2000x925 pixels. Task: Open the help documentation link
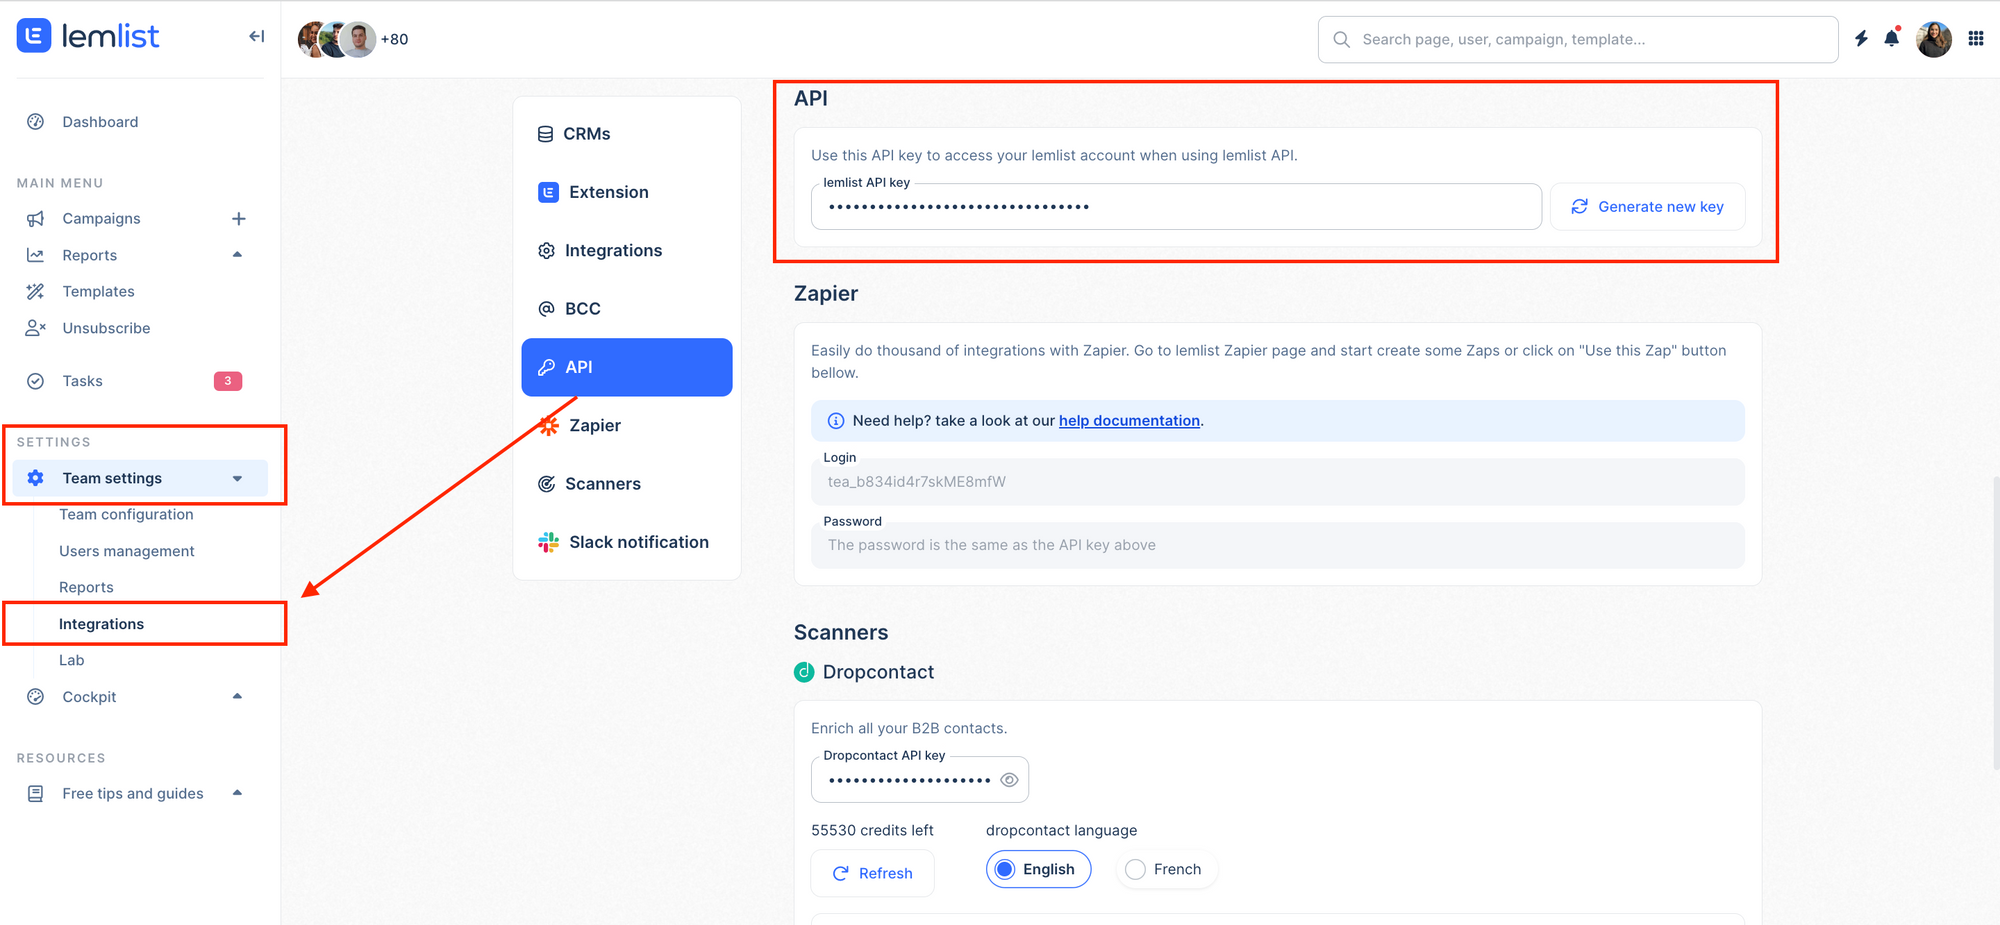[1129, 421]
